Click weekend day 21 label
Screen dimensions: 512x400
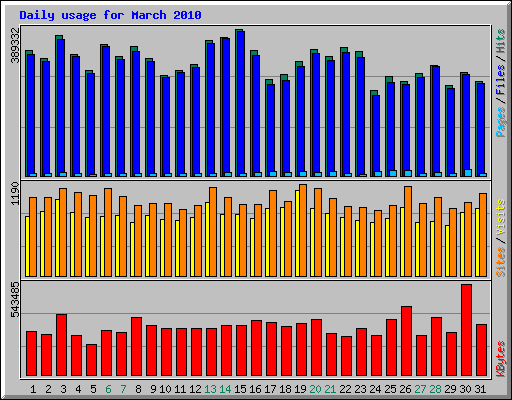330,389
